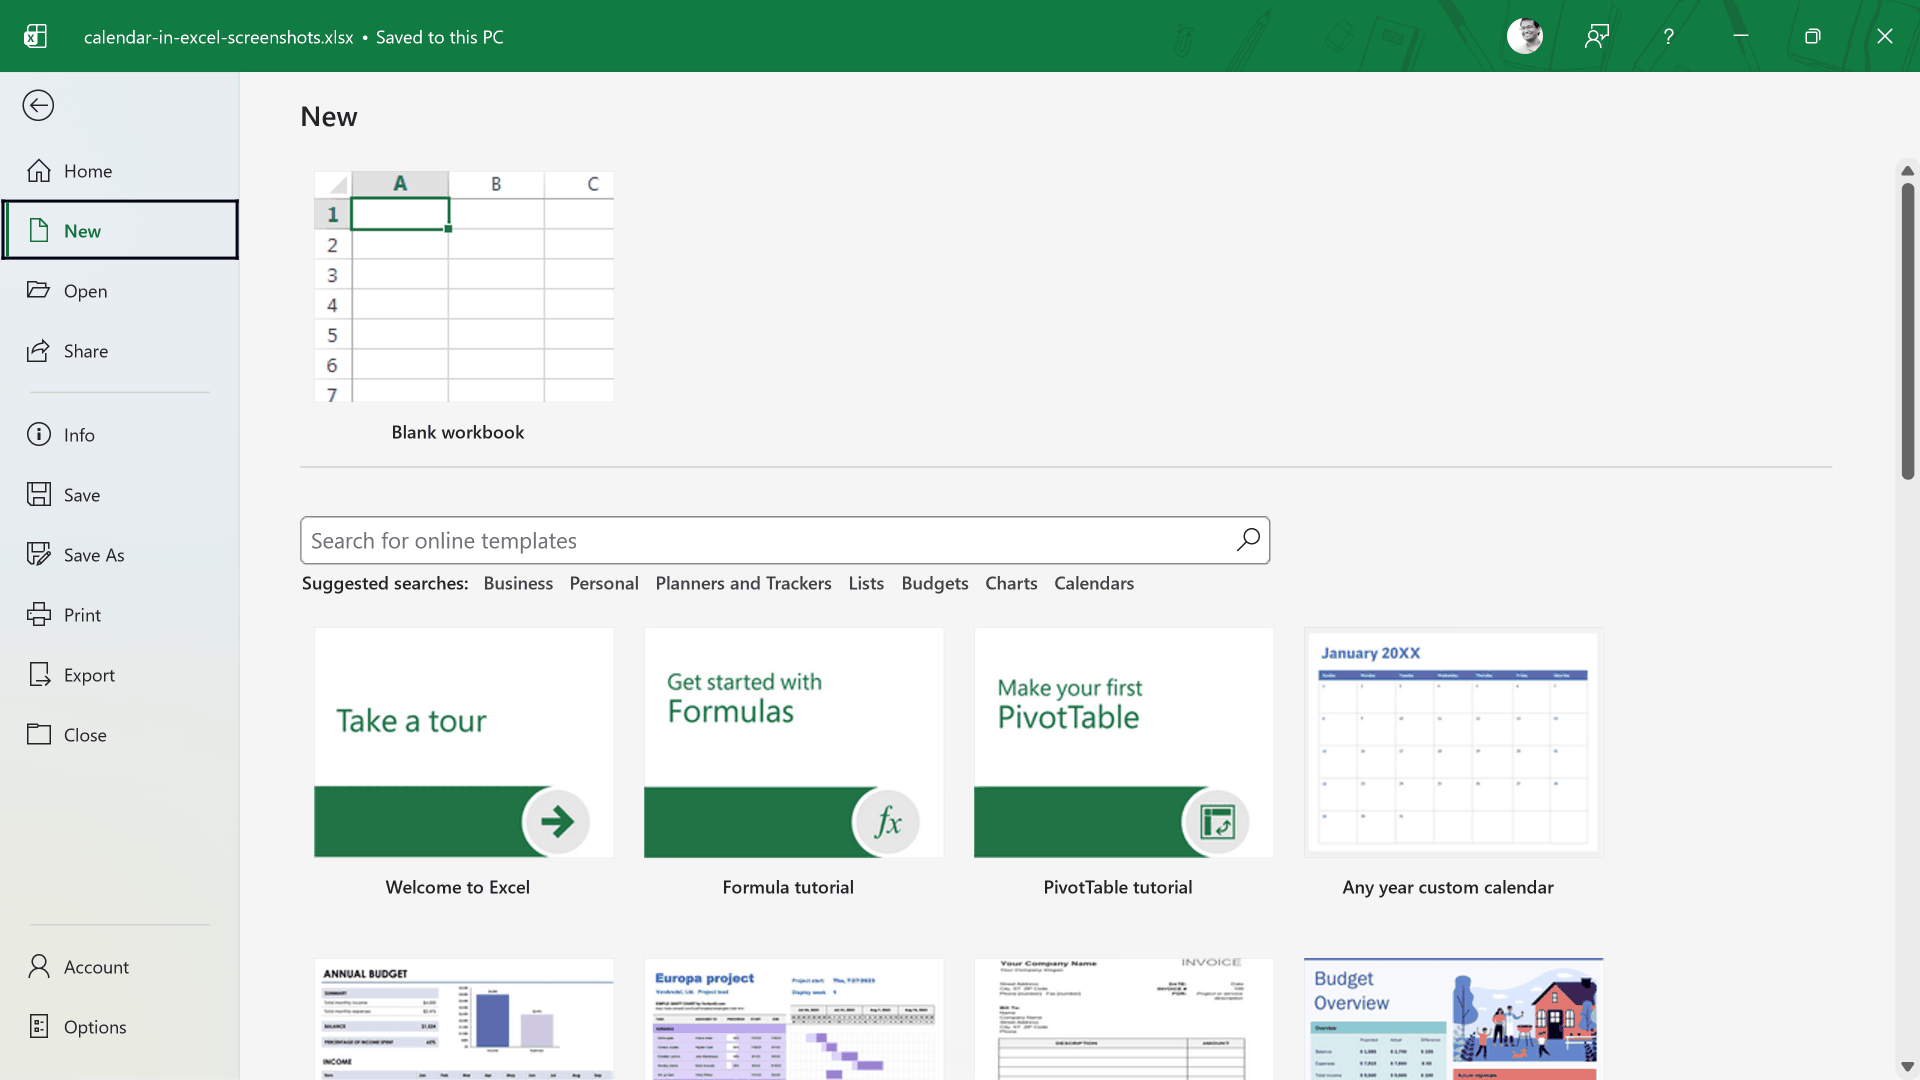Click the Calendars suggested search link

[1094, 583]
